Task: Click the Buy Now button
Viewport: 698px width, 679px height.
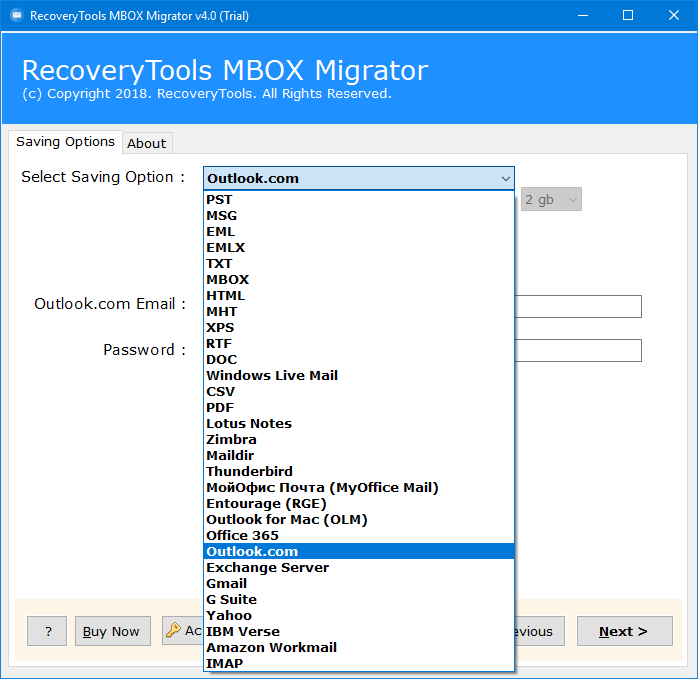Action: [113, 631]
